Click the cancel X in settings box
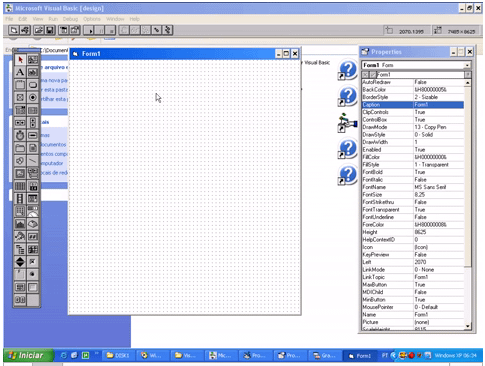The image size is (485, 366). coord(366,75)
